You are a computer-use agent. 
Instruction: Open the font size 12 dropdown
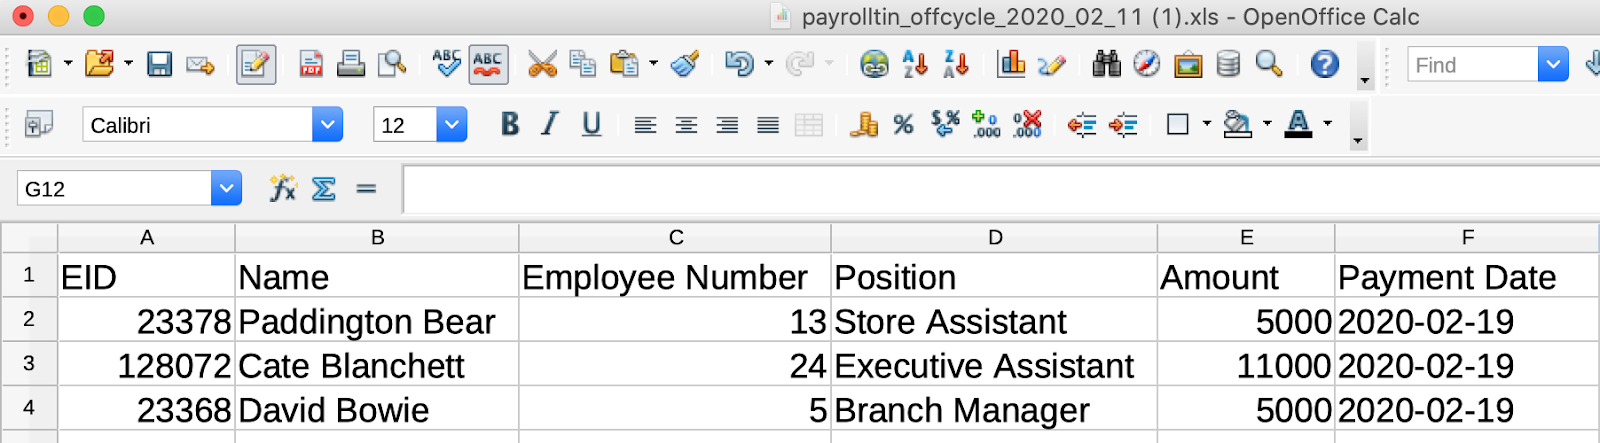(x=452, y=125)
